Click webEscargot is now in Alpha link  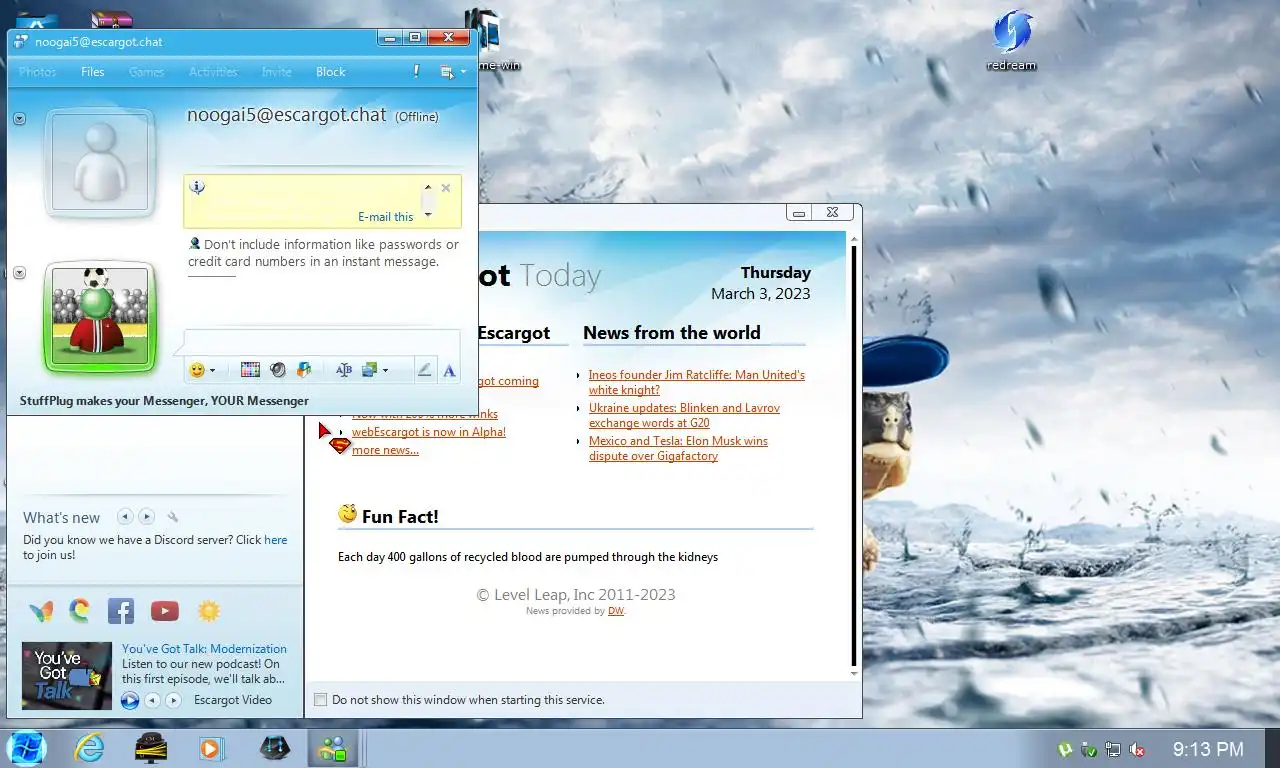click(x=429, y=432)
